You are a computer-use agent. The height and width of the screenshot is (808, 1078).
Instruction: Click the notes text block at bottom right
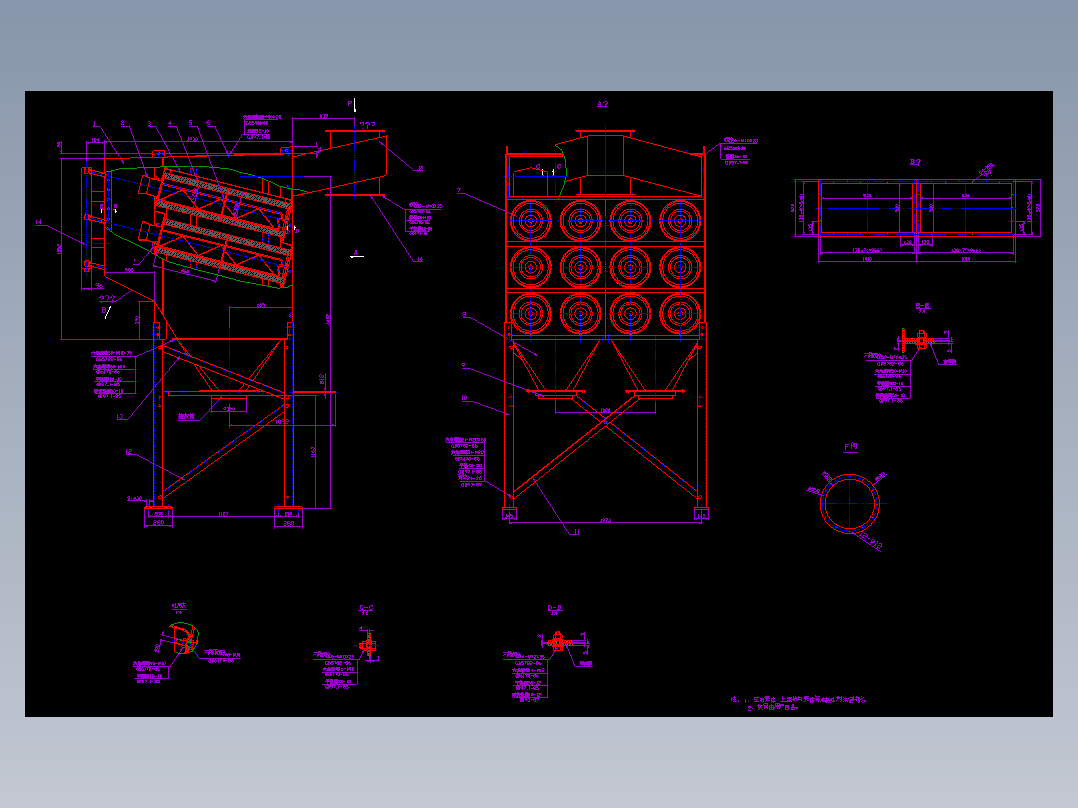coord(799,703)
